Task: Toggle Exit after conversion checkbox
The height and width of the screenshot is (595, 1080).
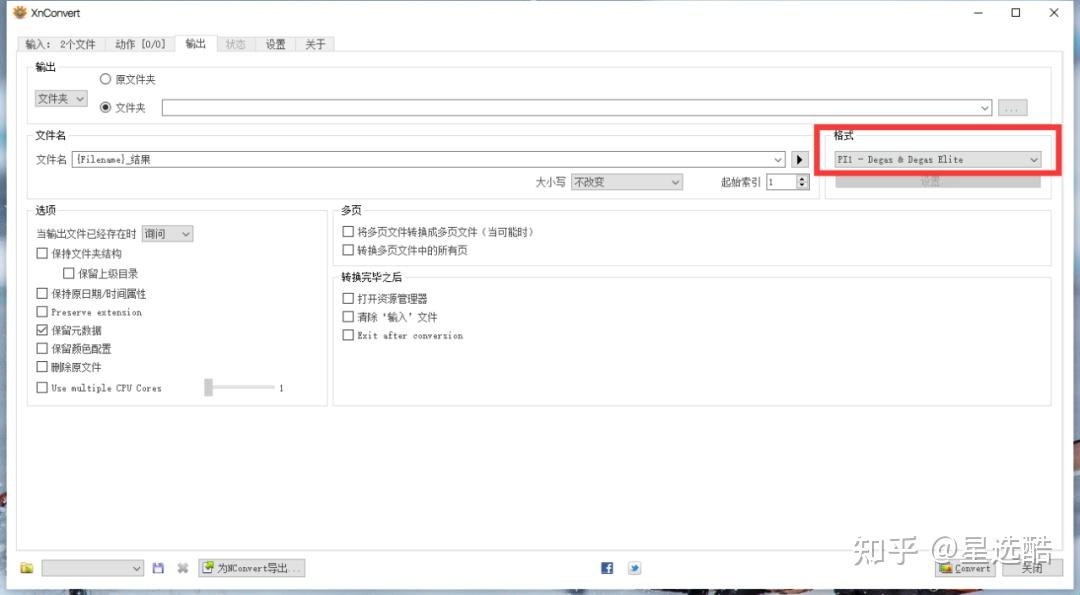Action: pos(348,335)
